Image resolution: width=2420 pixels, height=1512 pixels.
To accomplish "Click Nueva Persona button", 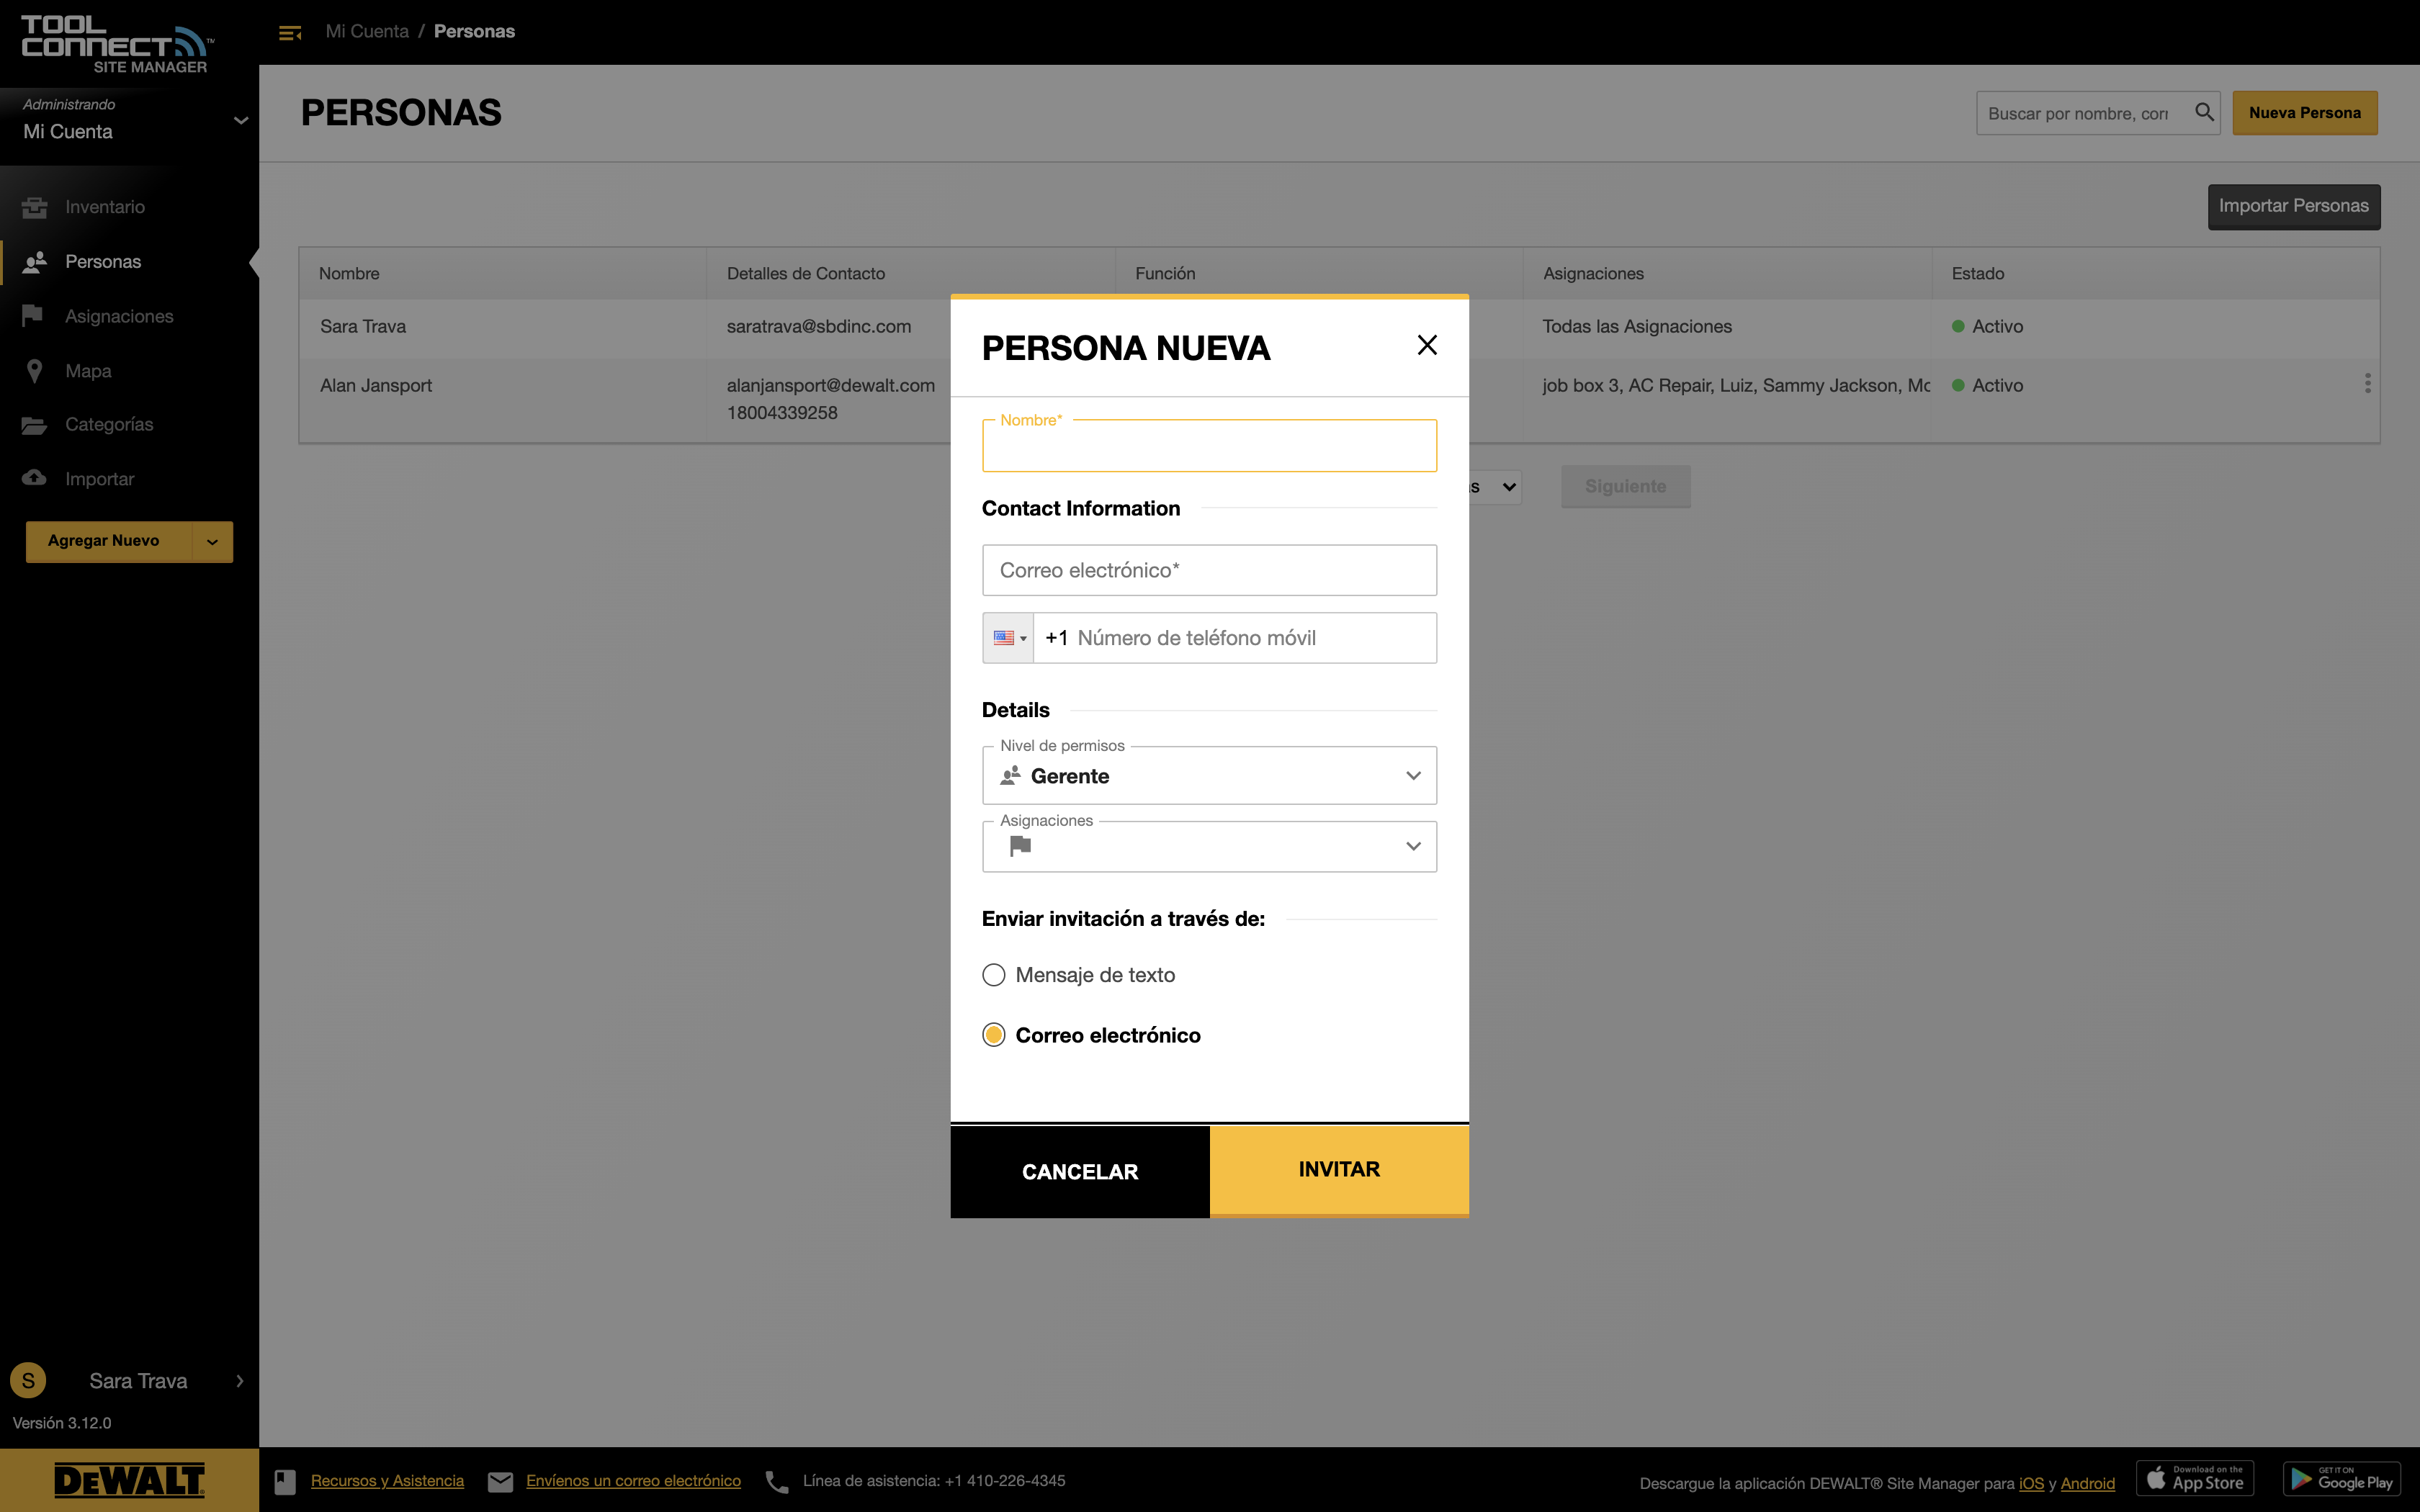I will (2305, 113).
